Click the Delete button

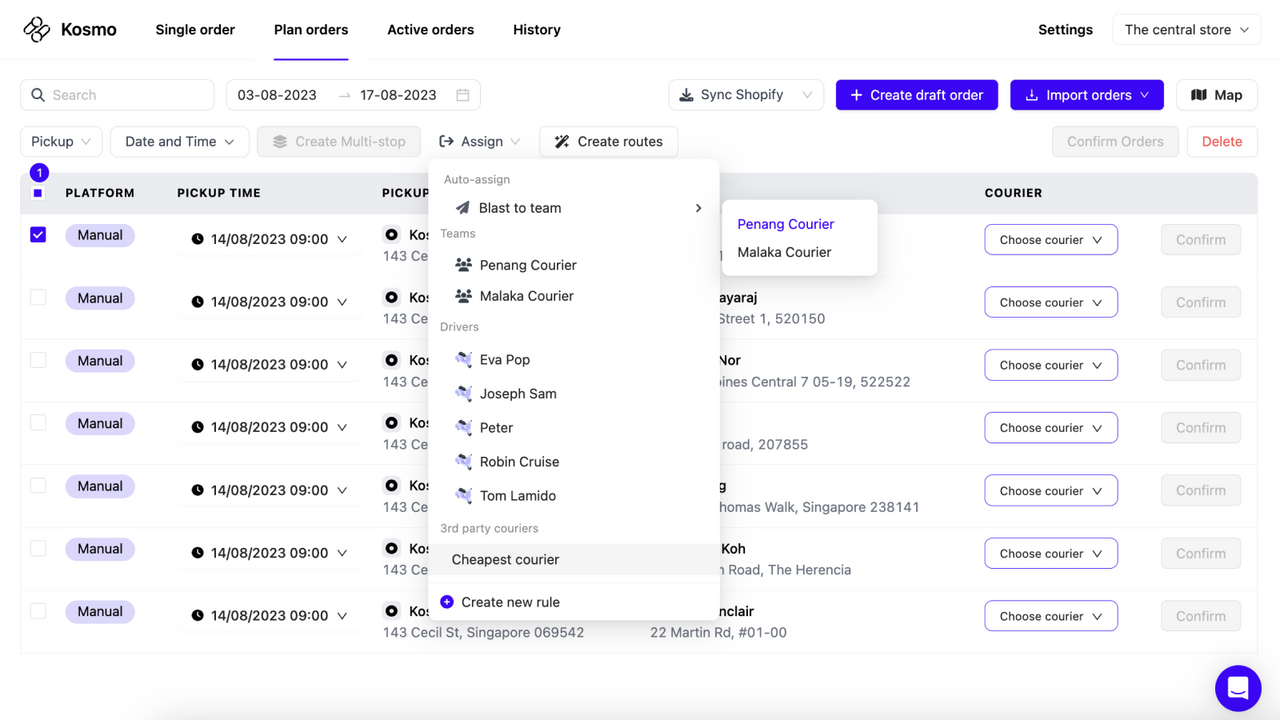click(1222, 141)
